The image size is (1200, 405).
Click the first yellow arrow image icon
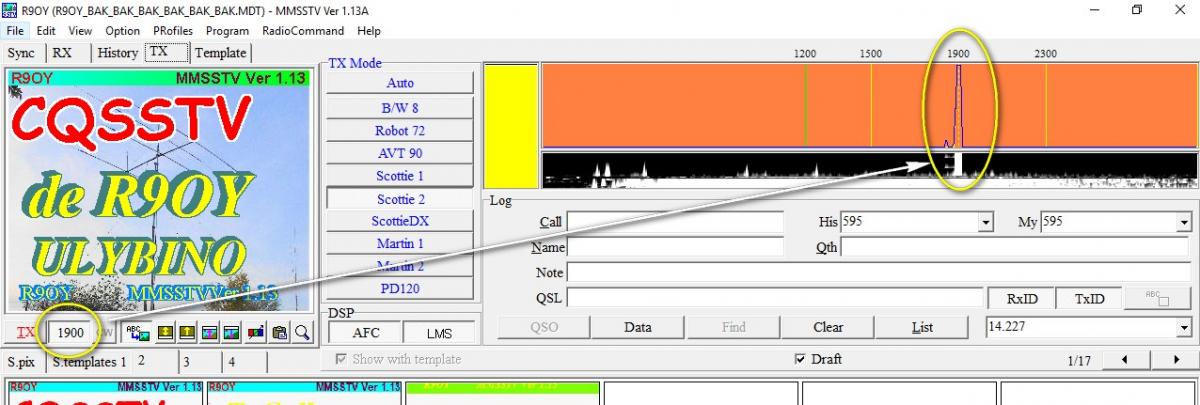click(x=166, y=332)
